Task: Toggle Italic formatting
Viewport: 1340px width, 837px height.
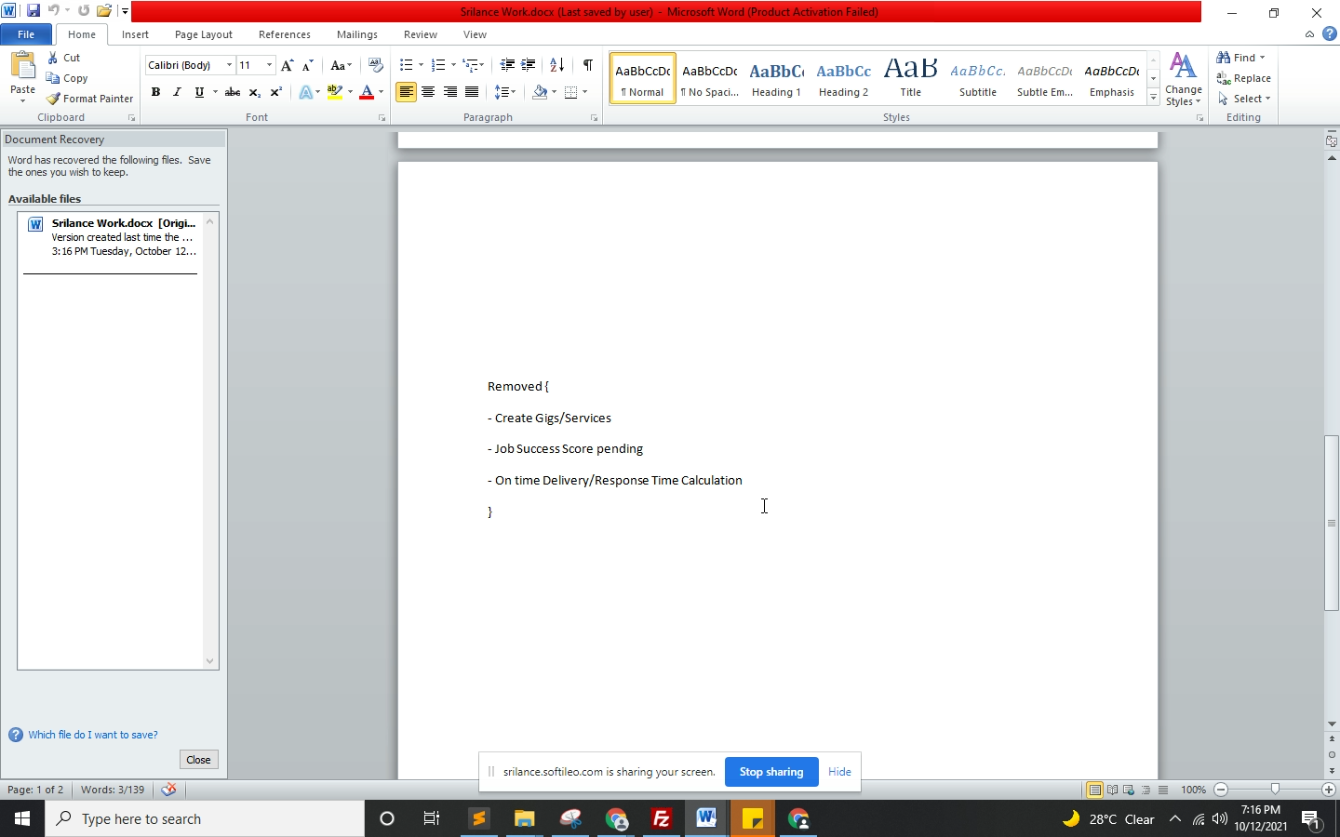Action: 177,92
